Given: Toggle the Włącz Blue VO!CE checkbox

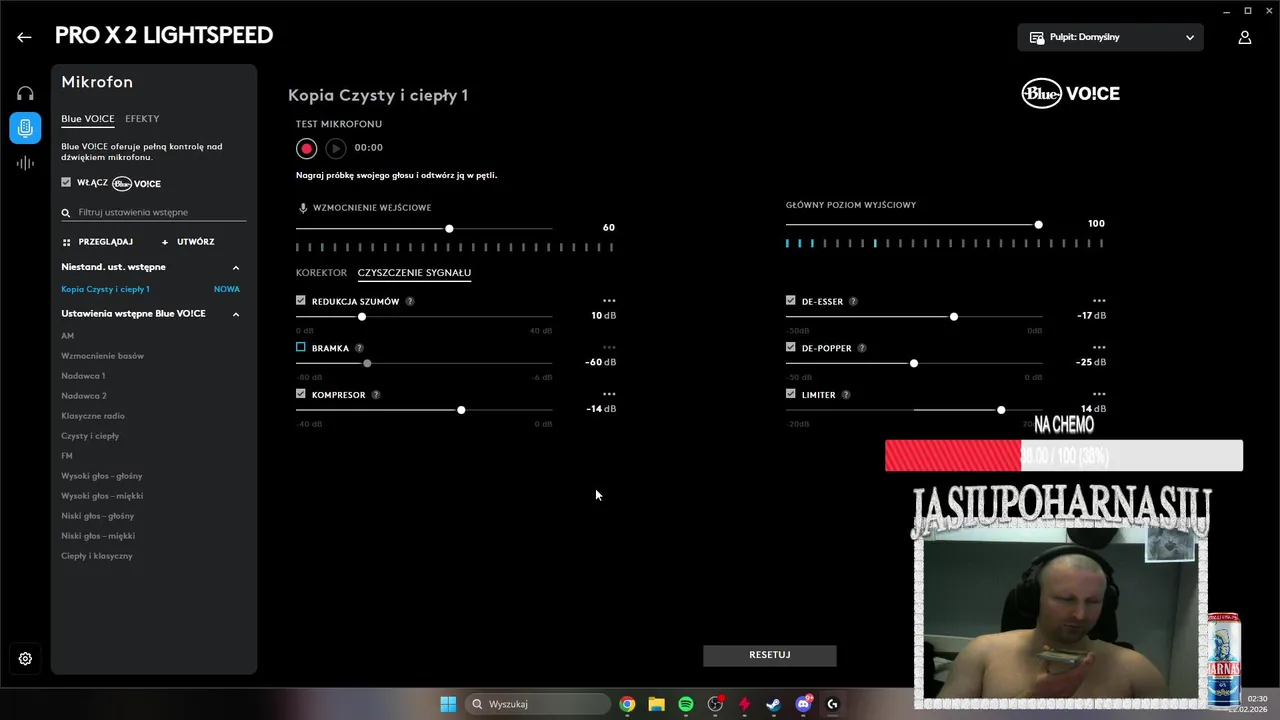Looking at the screenshot, I should [66, 183].
